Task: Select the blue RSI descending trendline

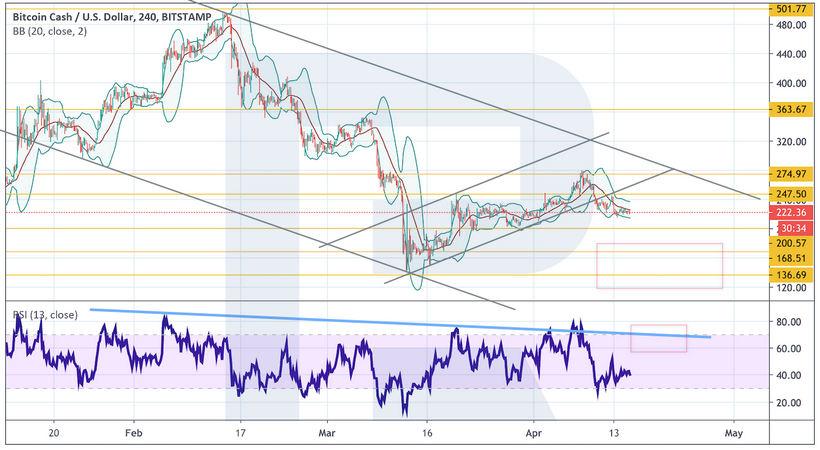Action: [401, 323]
